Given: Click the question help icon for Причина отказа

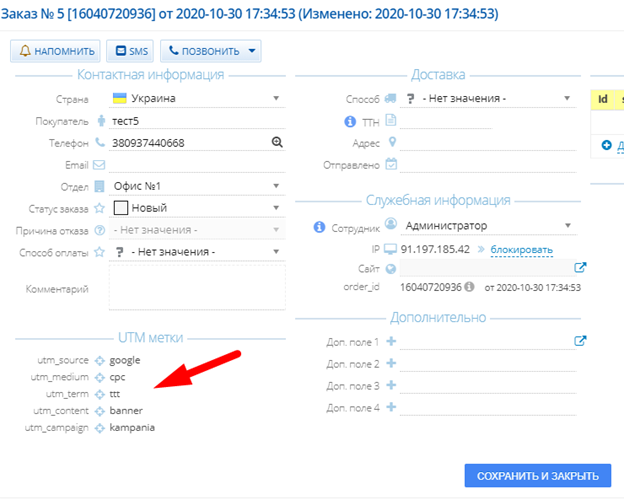Looking at the screenshot, I should [99, 230].
